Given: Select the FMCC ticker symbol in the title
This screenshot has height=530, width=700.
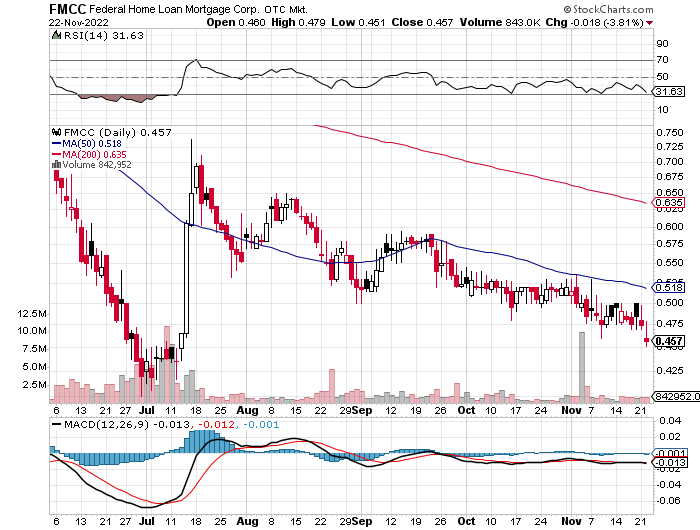Looking at the screenshot, I should [x=67, y=9].
